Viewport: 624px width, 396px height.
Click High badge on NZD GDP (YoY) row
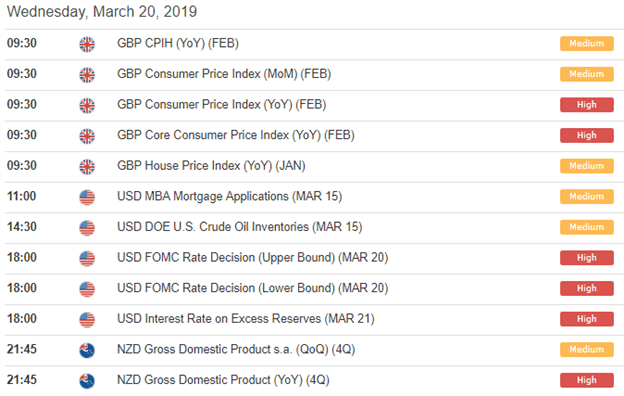pos(587,380)
